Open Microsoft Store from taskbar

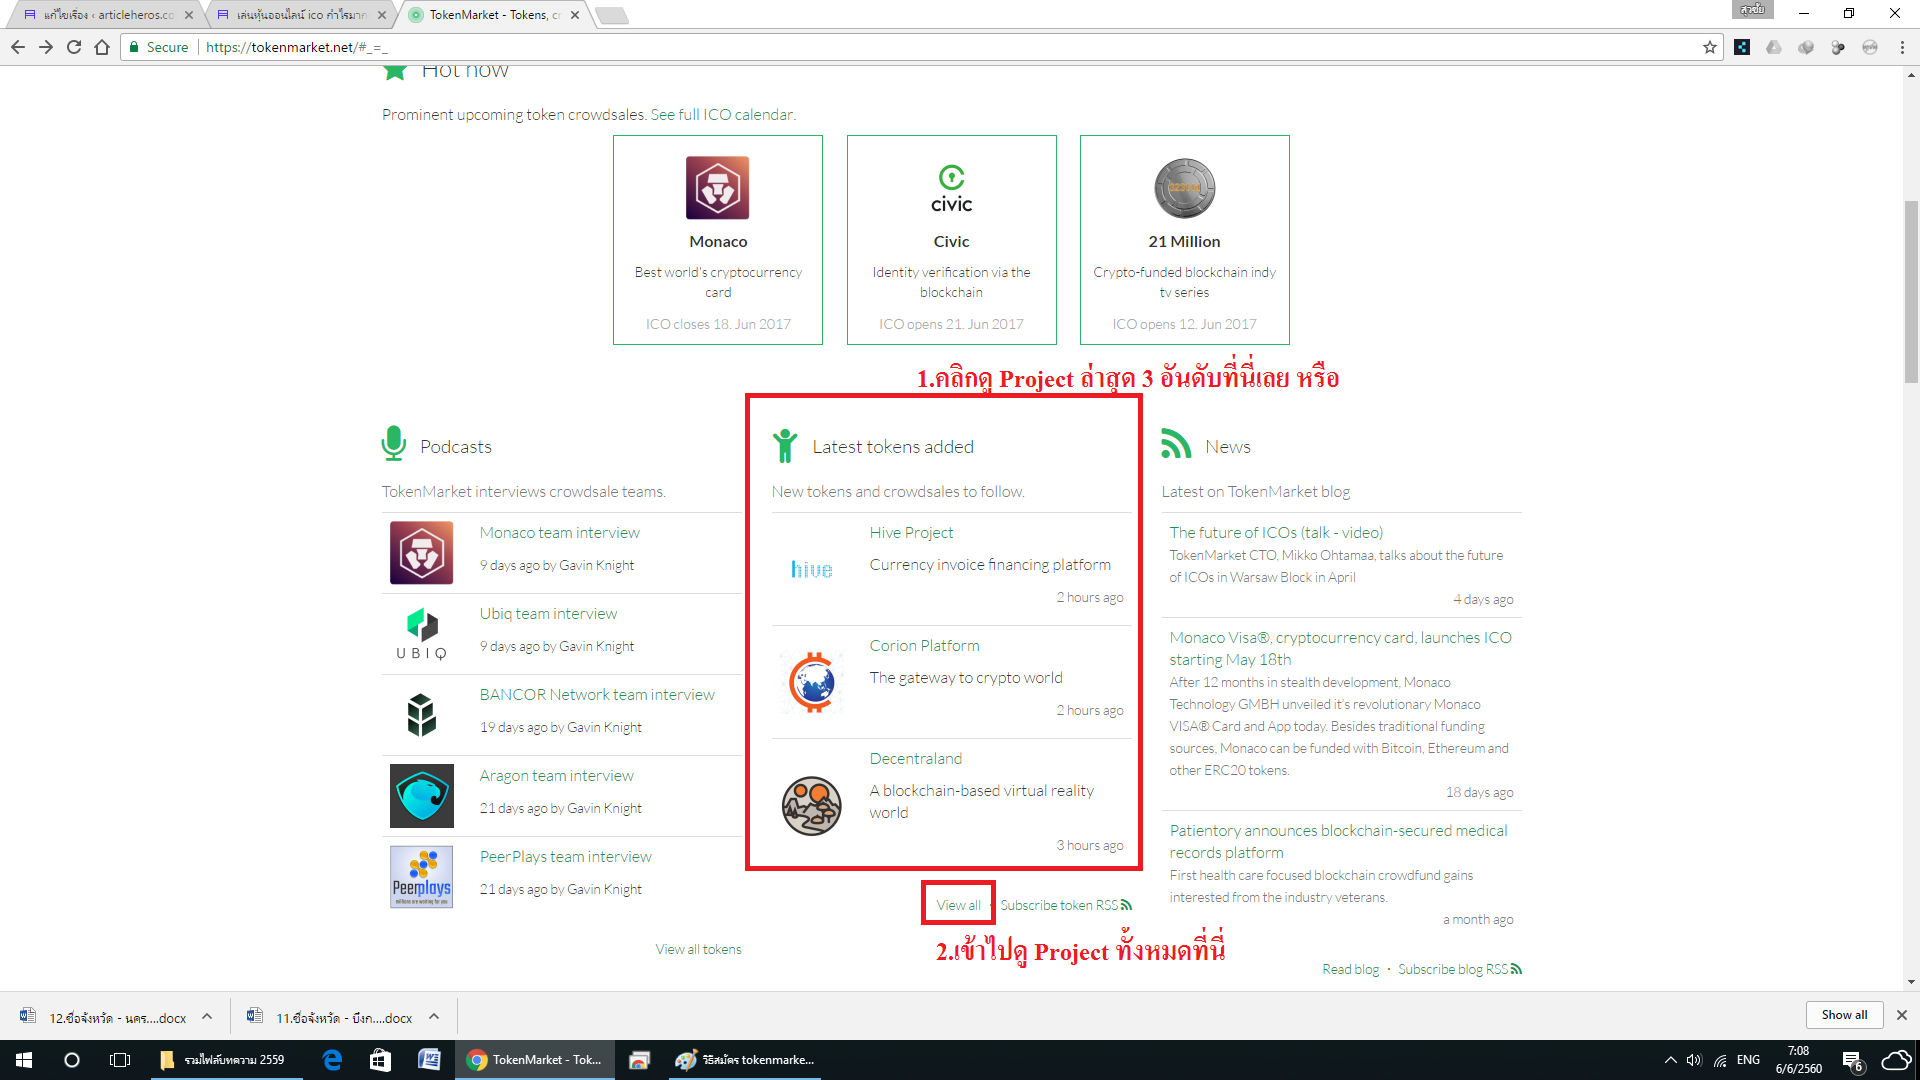[380, 1060]
